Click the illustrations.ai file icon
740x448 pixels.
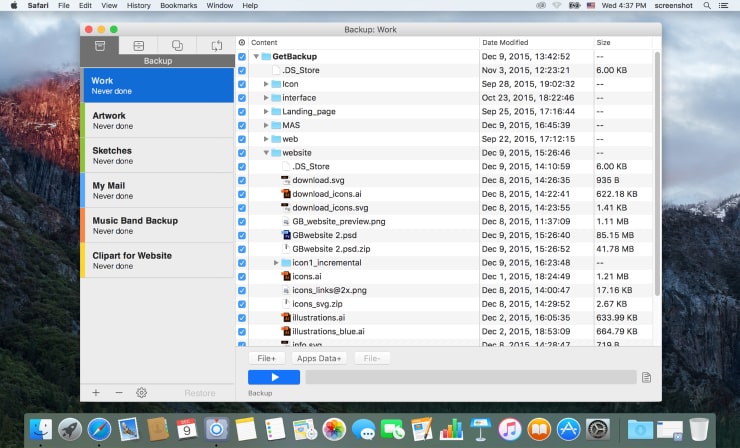286,318
